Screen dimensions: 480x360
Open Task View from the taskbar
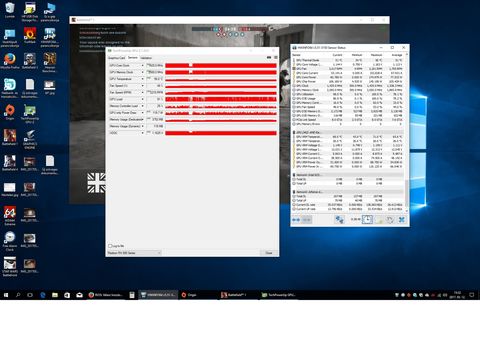pyautogui.click(x=30, y=295)
